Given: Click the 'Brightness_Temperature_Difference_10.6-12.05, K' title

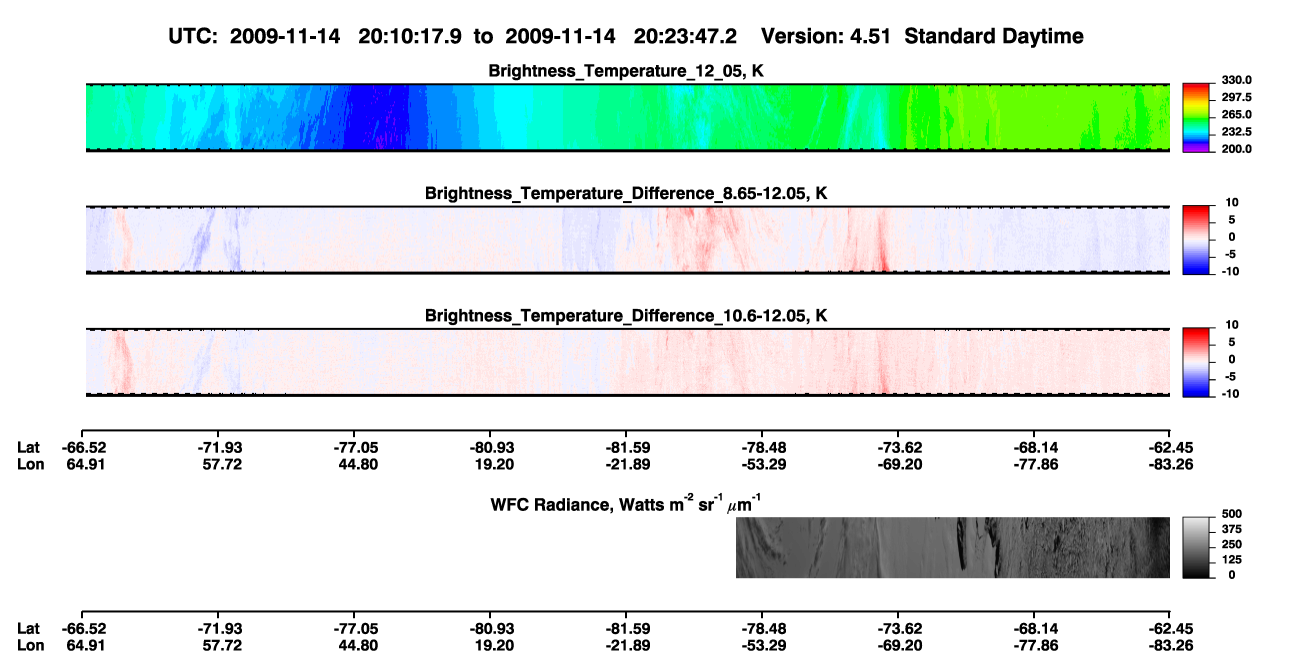Looking at the screenshot, I should coord(627,315).
